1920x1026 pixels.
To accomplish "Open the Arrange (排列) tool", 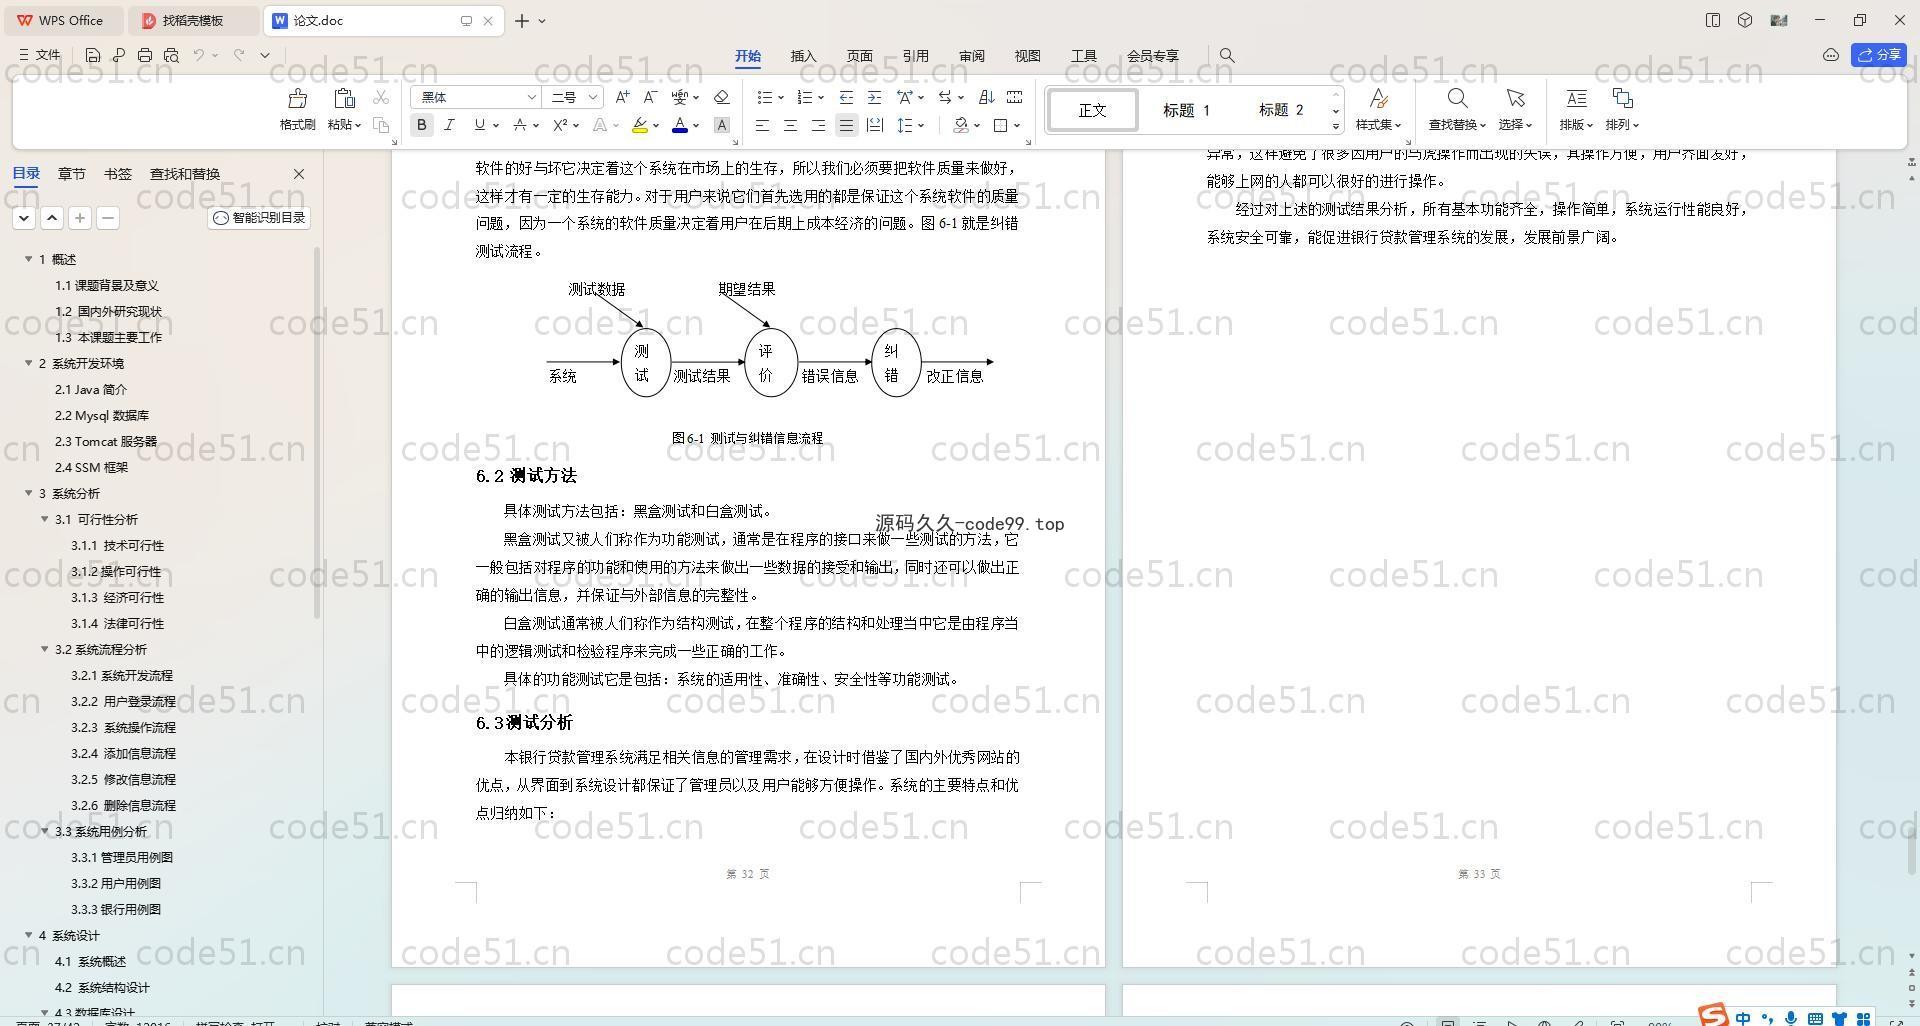I will click(x=1622, y=109).
